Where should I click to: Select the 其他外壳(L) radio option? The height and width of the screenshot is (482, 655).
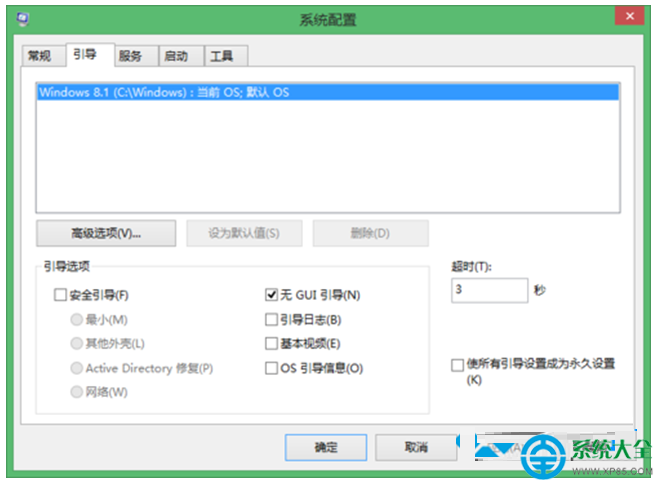tap(76, 344)
